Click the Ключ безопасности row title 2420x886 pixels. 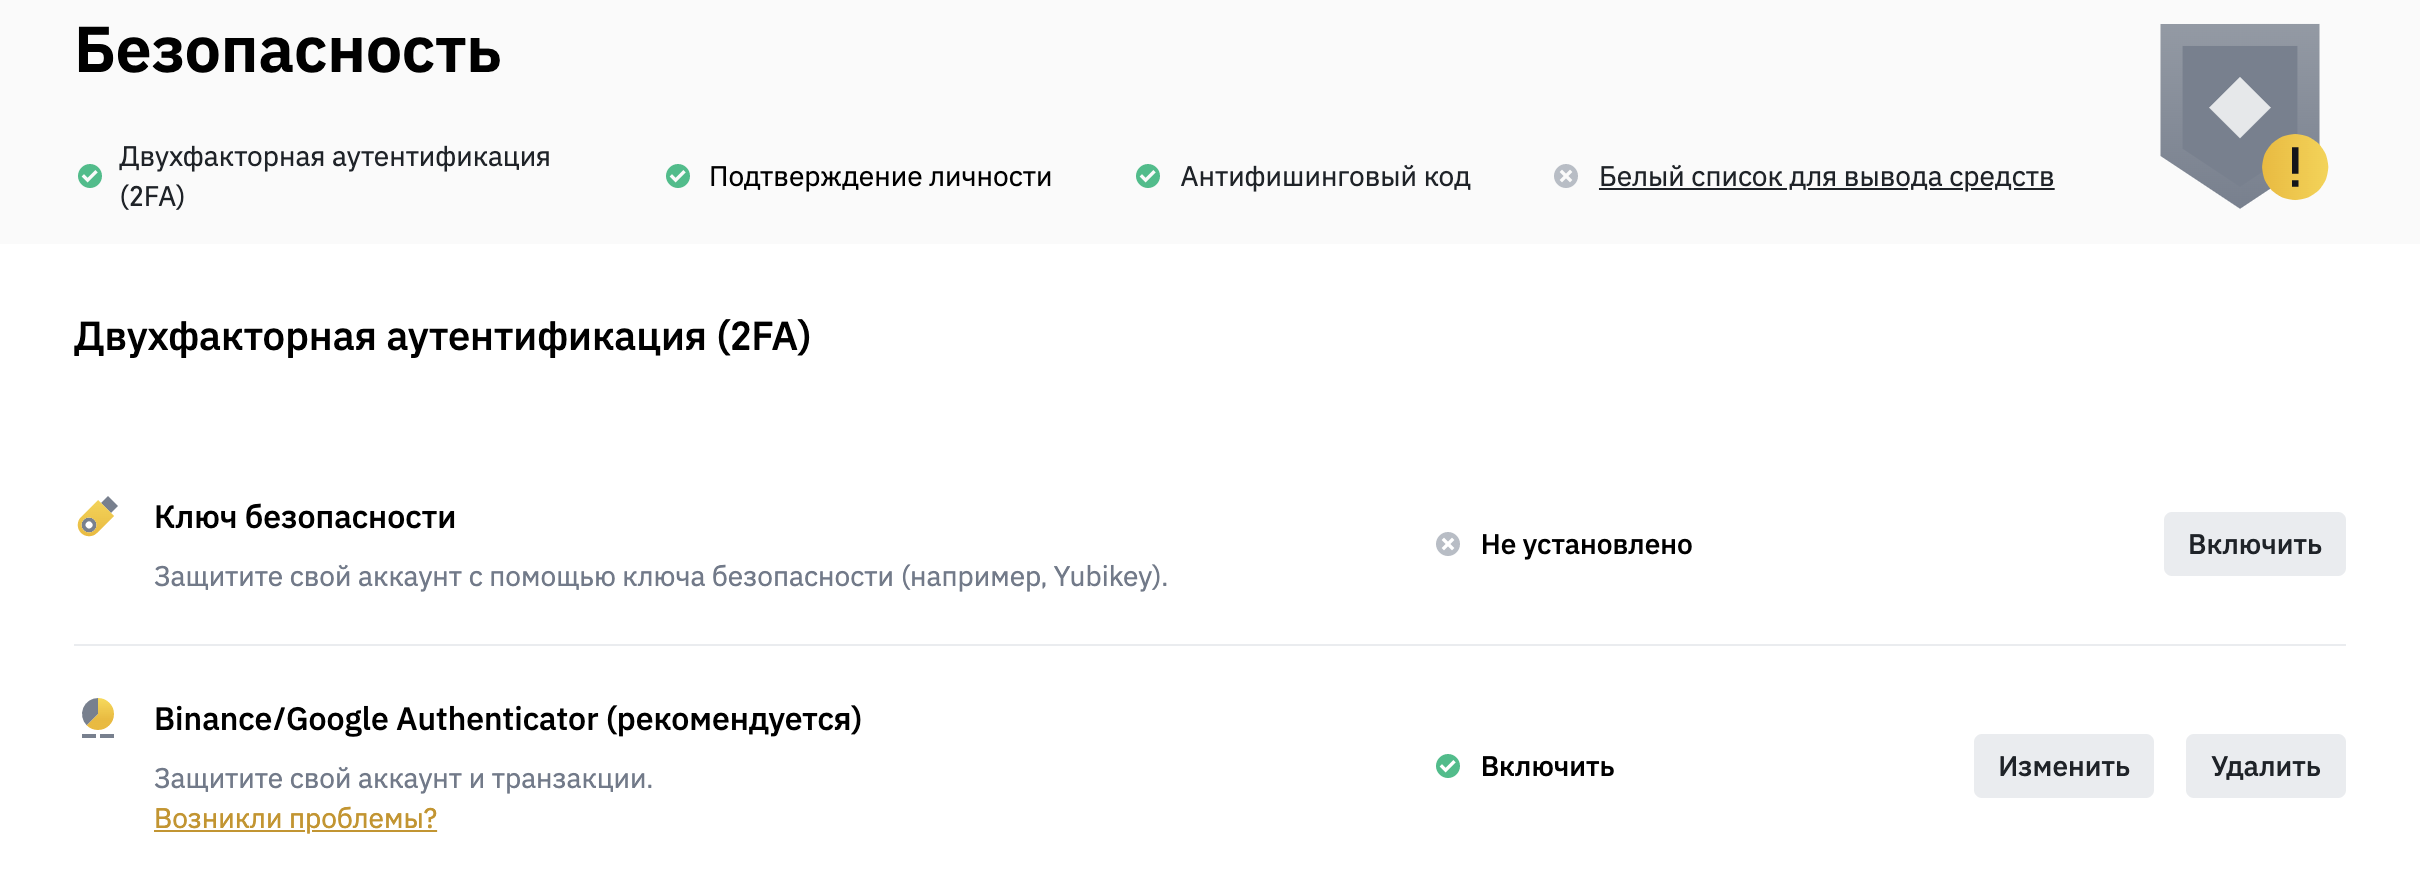tap(305, 517)
